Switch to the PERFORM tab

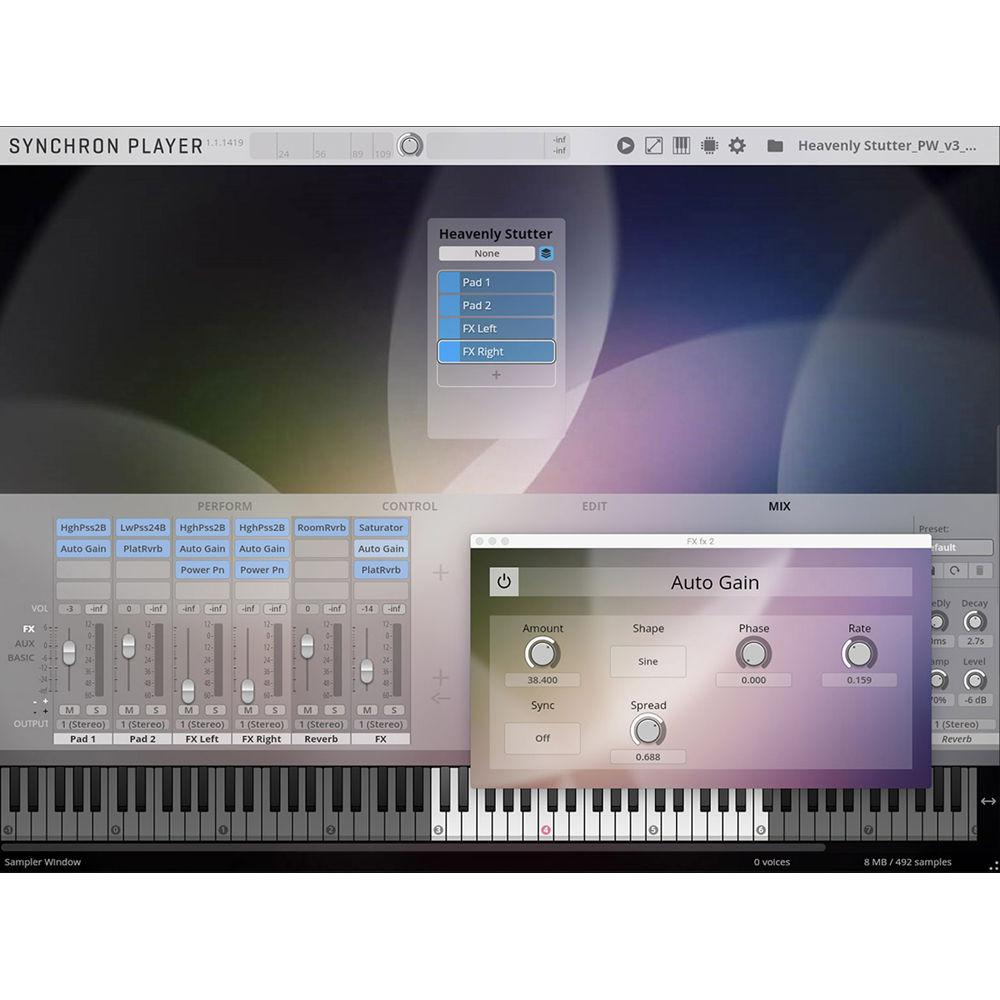pyautogui.click(x=225, y=506)
